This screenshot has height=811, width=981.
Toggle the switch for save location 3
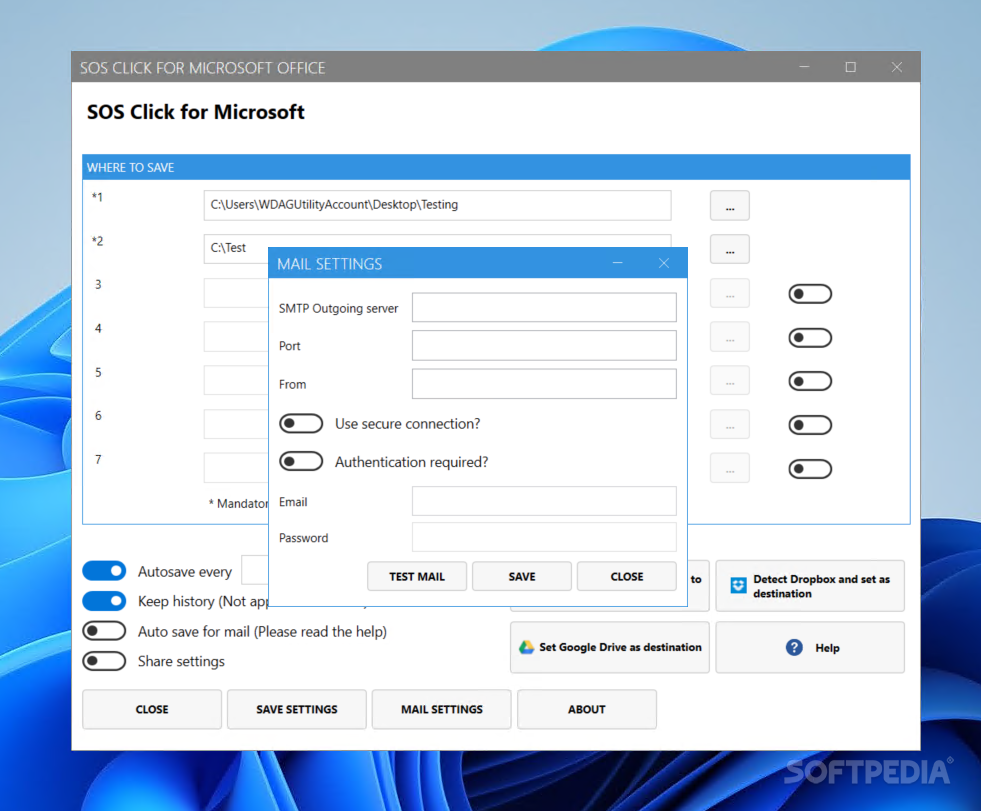point(810,294)
